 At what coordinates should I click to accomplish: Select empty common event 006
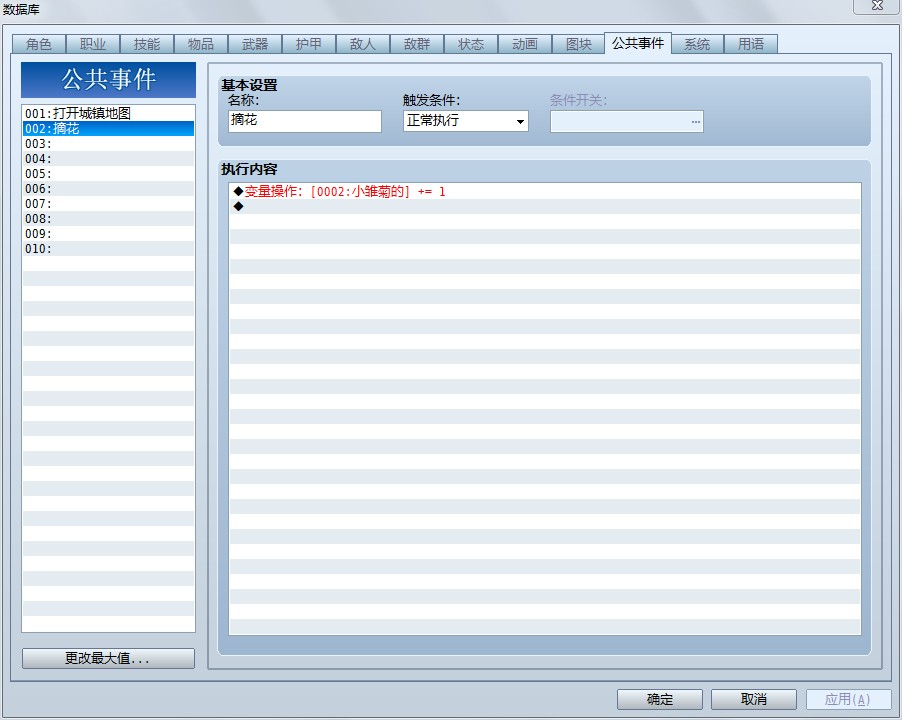point(108,188)
